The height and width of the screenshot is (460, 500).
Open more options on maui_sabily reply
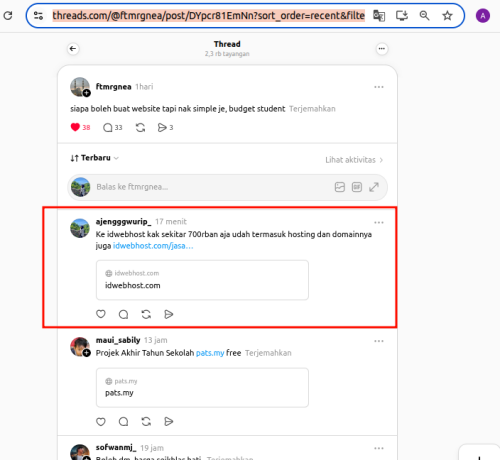(379, 341)
